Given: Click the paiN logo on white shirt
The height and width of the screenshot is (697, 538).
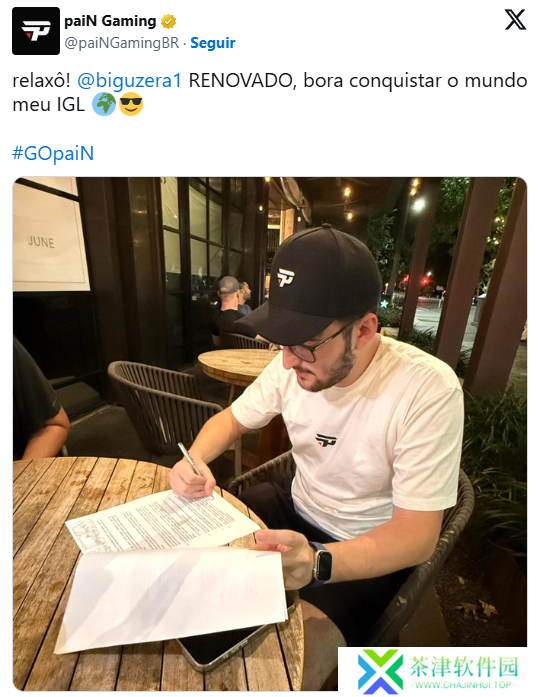Looking at the screenshot, I should [326, 440].
